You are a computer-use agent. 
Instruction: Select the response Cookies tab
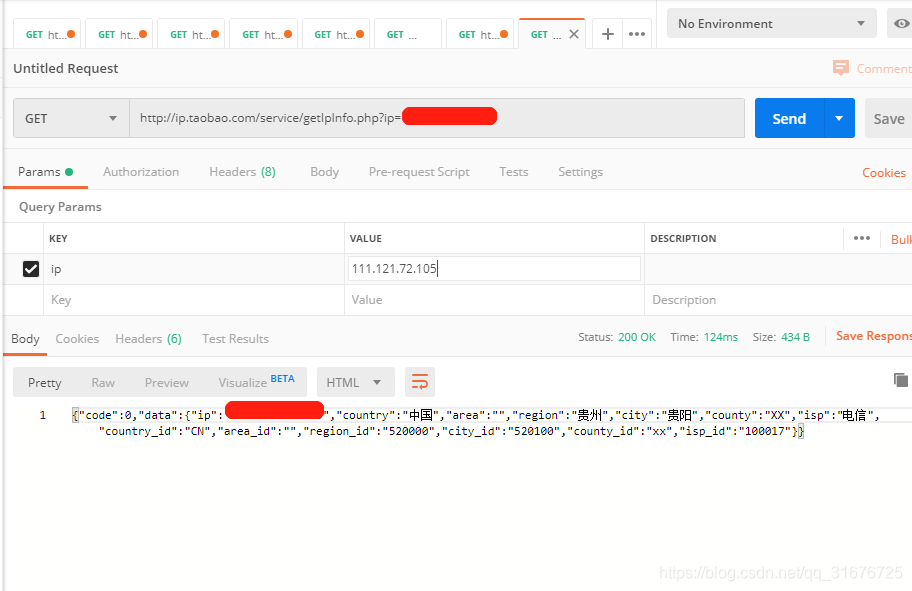click(x=77, y=339)
